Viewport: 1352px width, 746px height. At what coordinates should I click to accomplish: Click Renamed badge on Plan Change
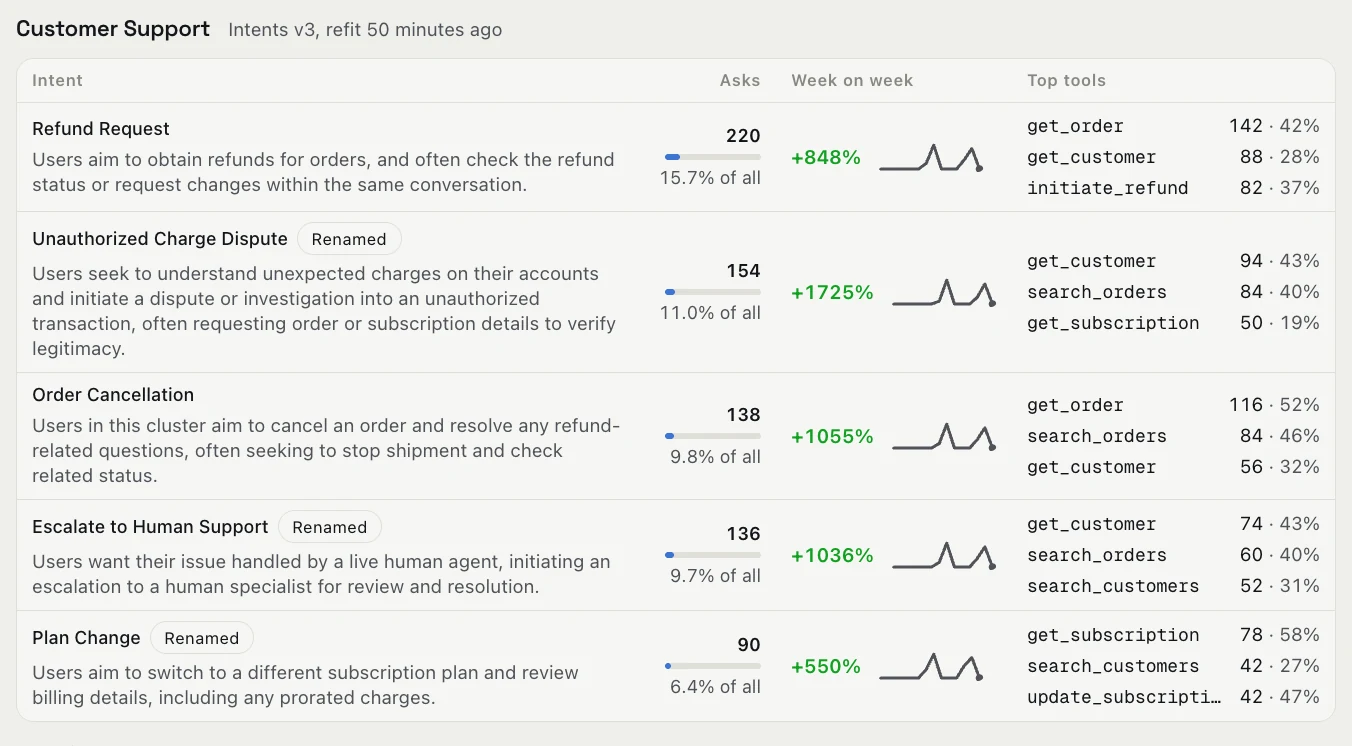(x=202, y=638)
